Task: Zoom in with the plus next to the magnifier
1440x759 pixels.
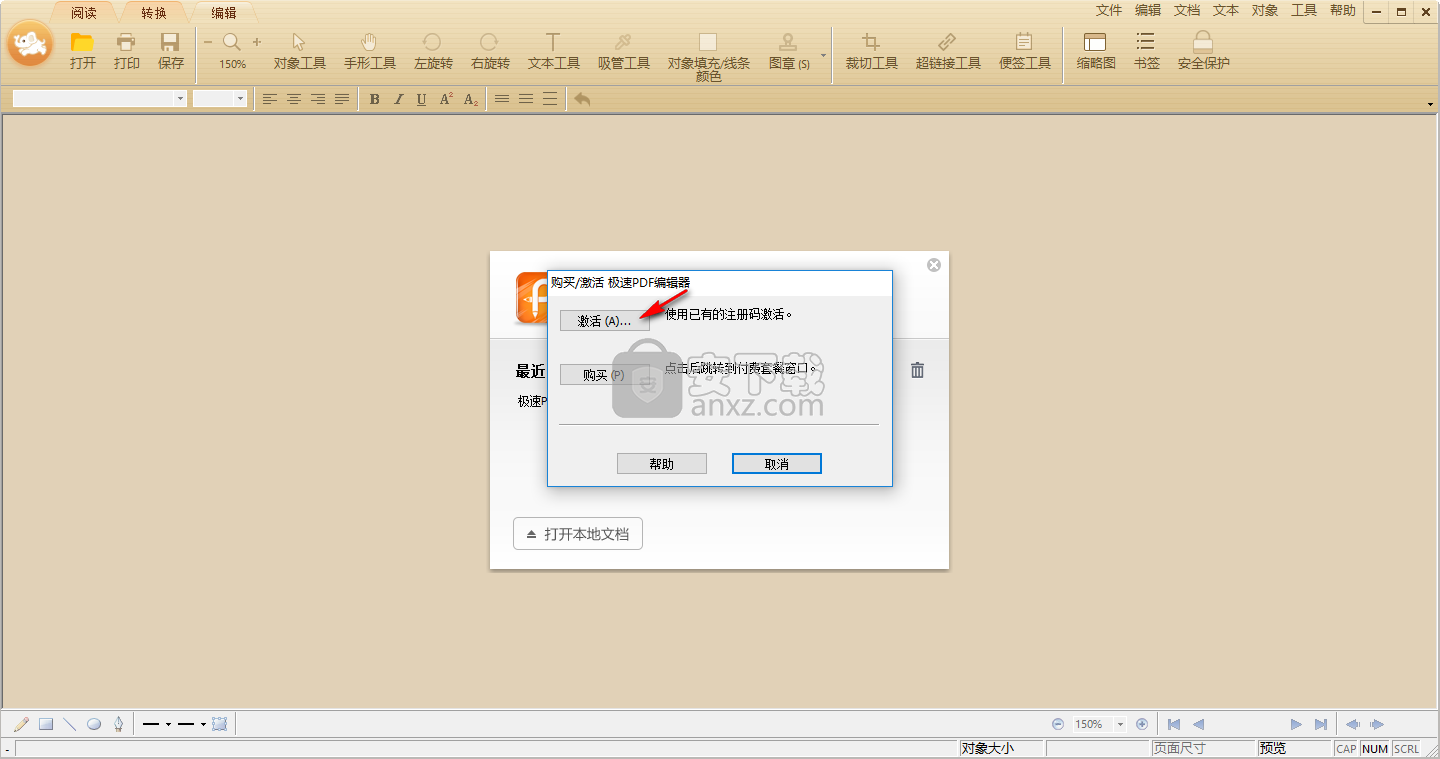Action: pos(257,42)
